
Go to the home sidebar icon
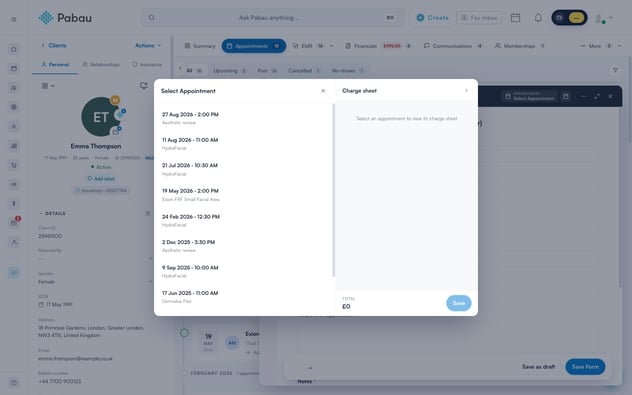click(x=14, y=49)
